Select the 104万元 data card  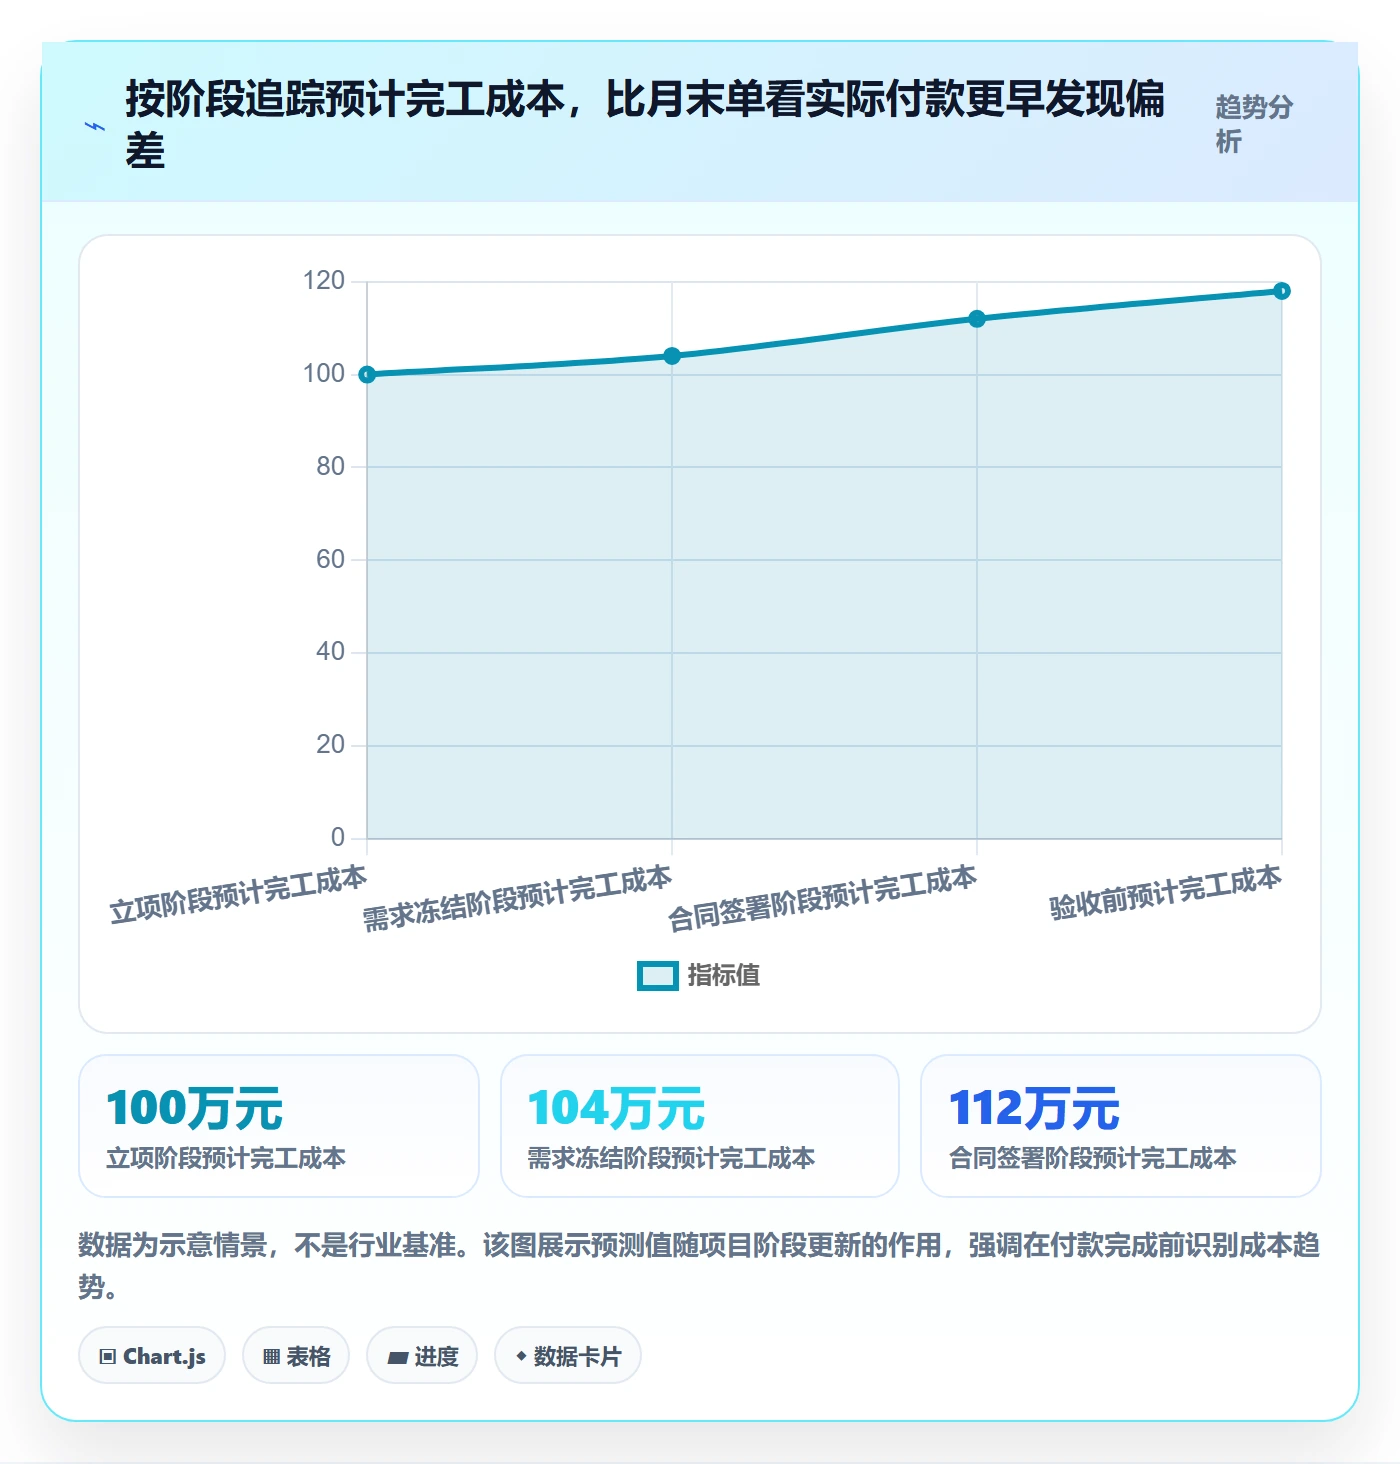pos(700,1126)
